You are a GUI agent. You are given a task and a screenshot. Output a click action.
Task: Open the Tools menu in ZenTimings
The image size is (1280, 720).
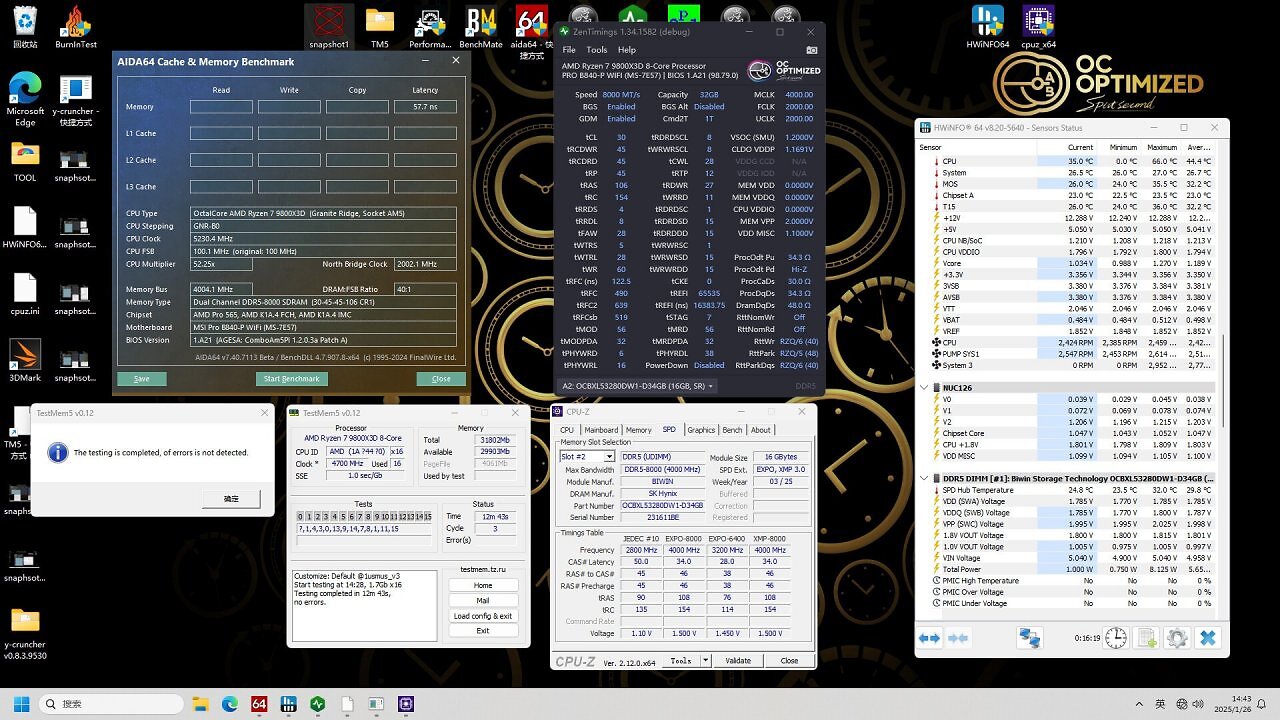tap(597, 50)
